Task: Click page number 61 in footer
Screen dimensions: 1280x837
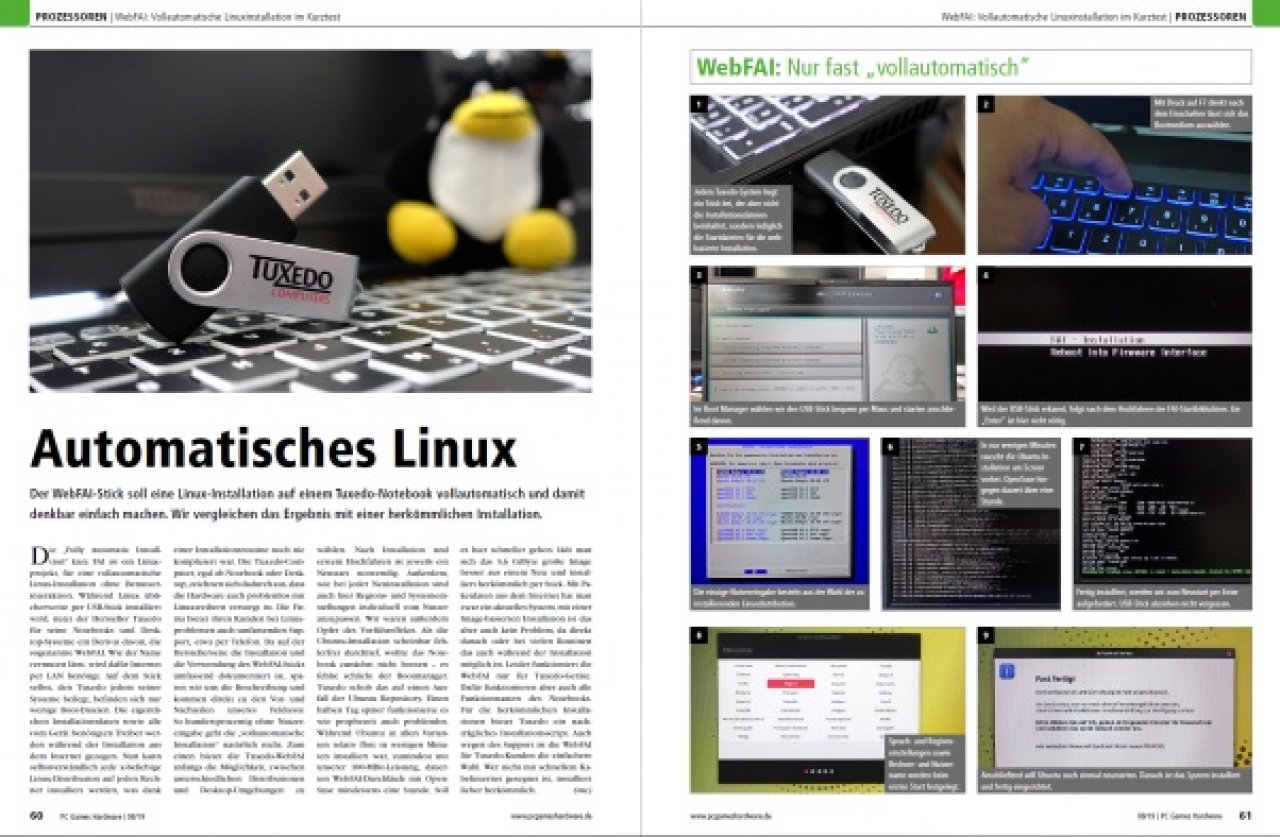Action: click(1245, 815)
